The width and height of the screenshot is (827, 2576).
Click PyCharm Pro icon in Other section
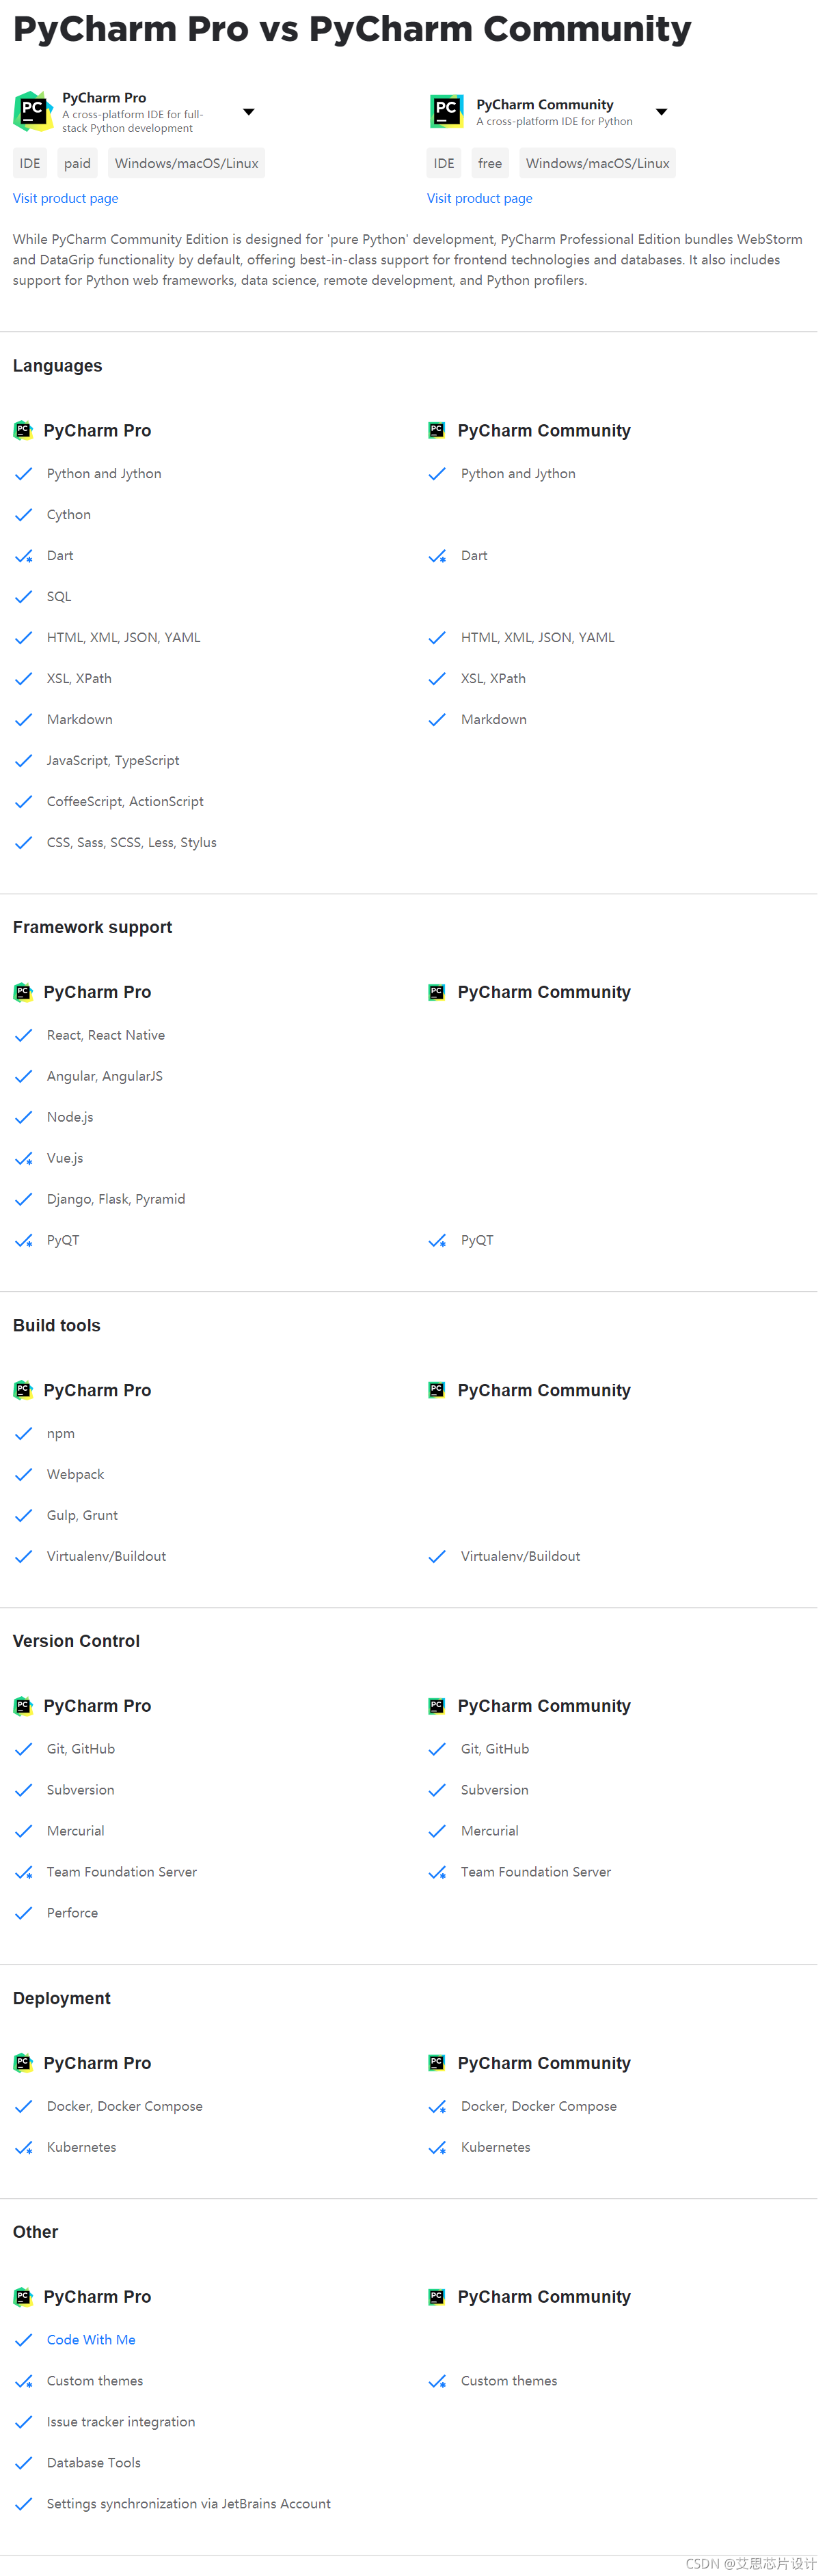23,2298
